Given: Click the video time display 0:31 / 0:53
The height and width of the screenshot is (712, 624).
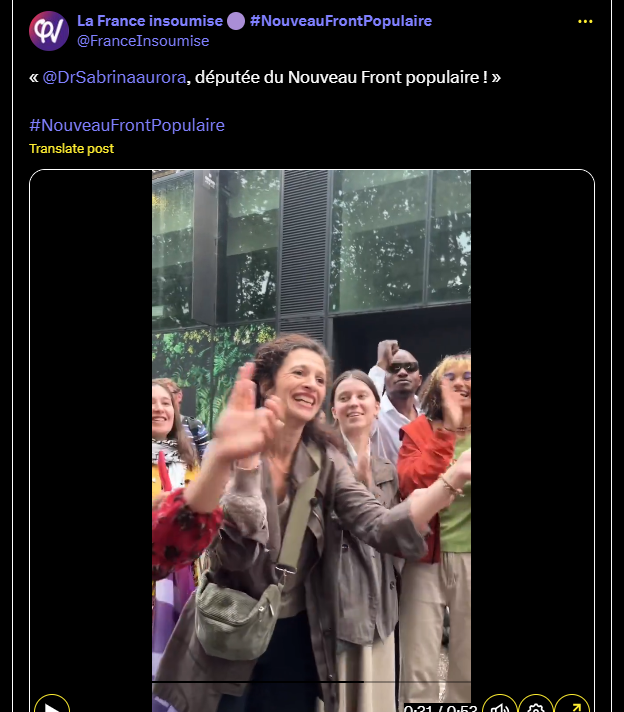Looking at the screenshot, I should pos(440,708).
